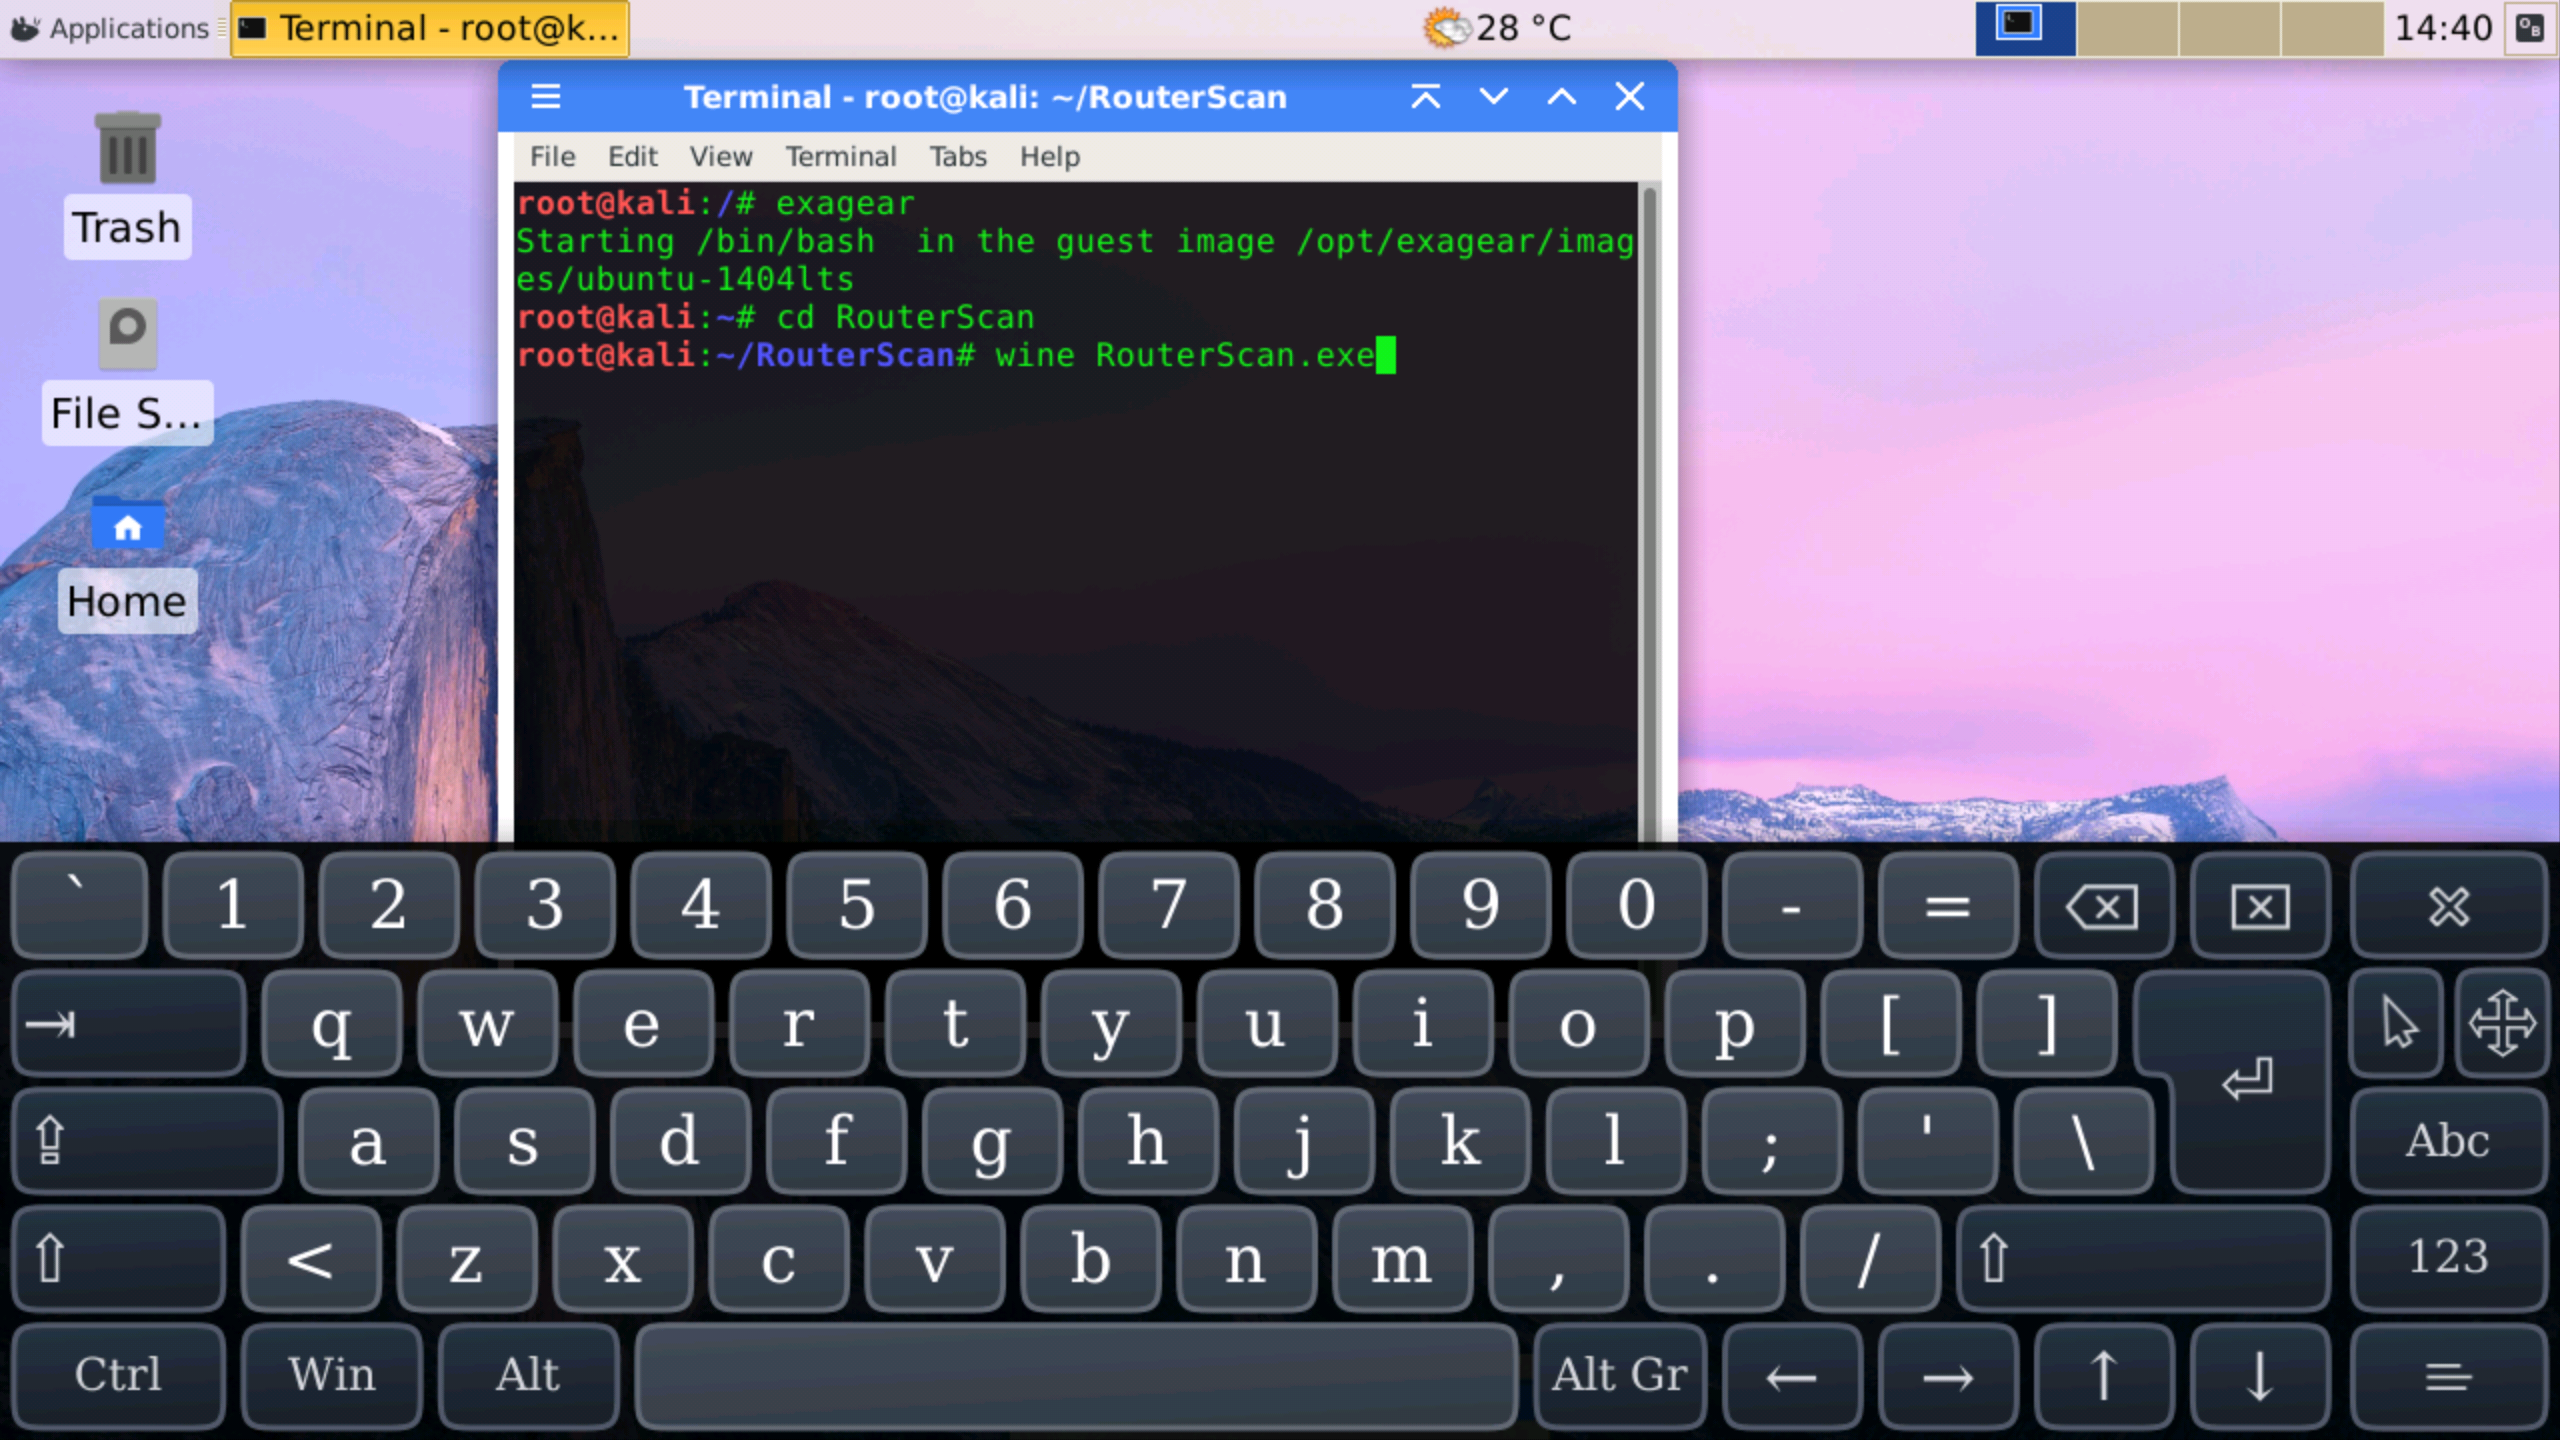The image size is (2560, 1440).
Task: Click the terminal vertical scrollbar
Action: [1649, 500]
